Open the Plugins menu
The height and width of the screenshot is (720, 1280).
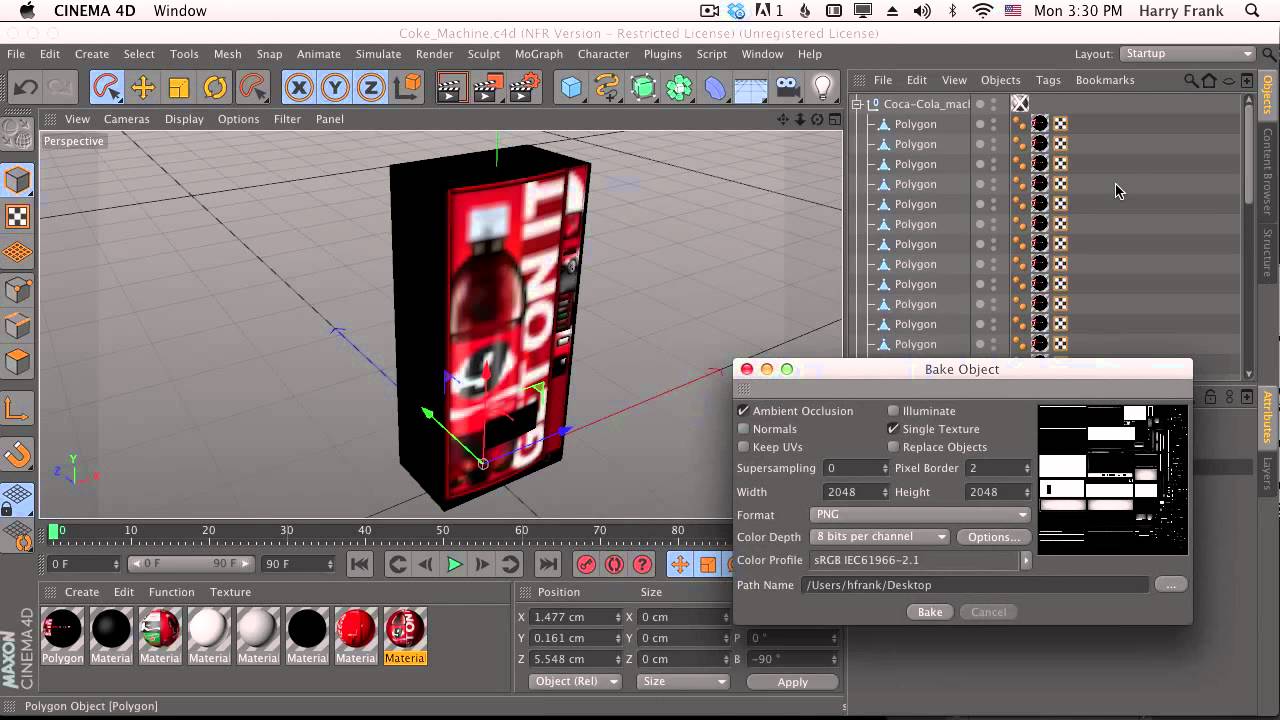[x=662, y=54]
